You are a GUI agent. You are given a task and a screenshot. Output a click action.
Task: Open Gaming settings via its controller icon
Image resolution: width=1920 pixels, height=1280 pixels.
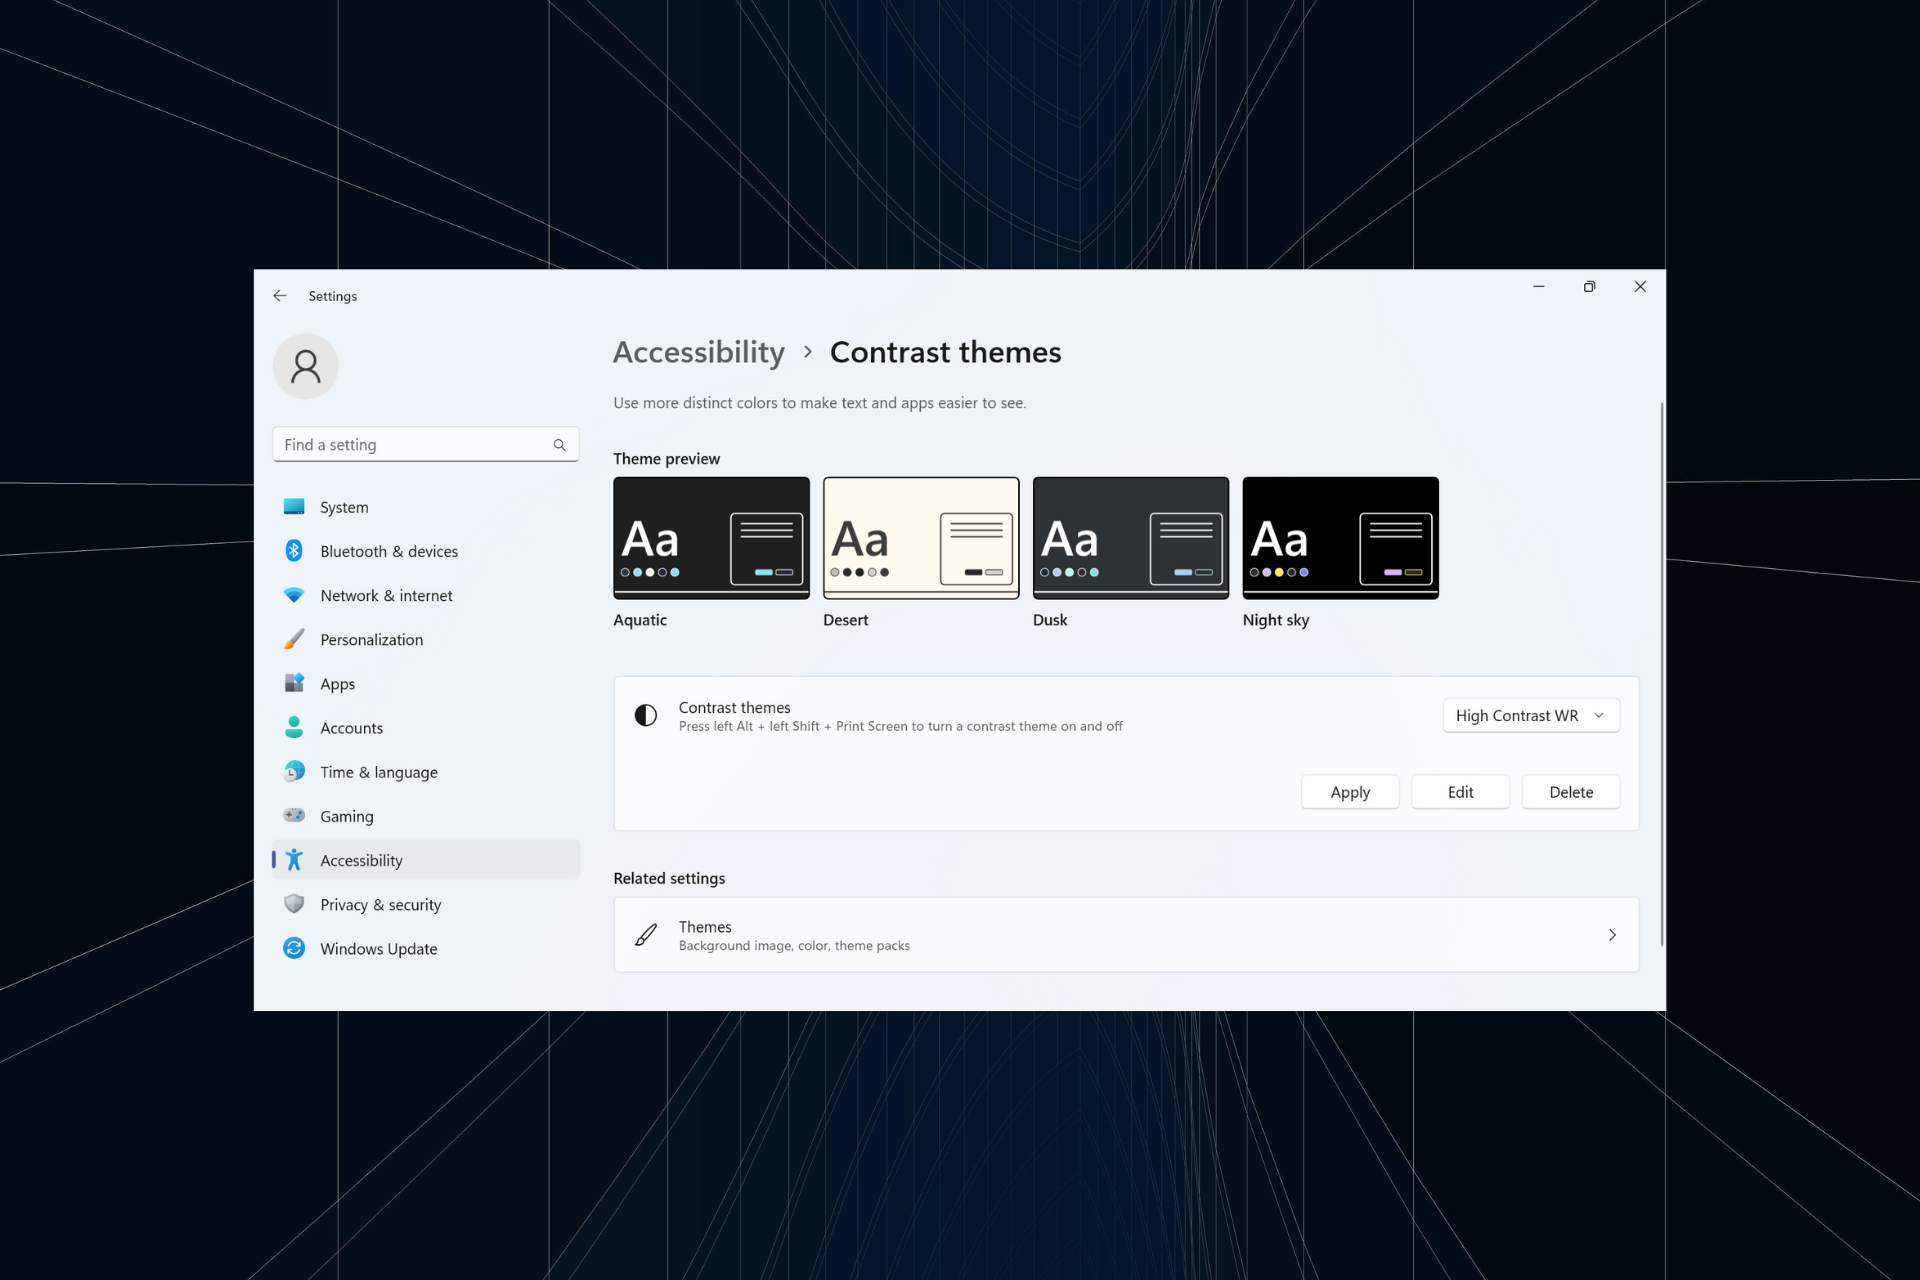coord(294,816)
